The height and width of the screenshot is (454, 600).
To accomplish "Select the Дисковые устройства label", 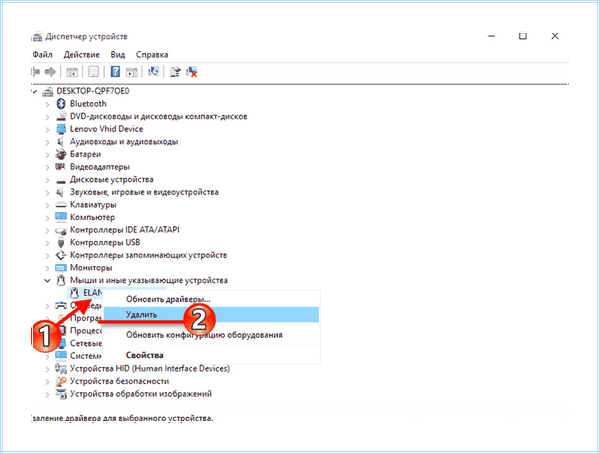I will click(x=111, y=180).
